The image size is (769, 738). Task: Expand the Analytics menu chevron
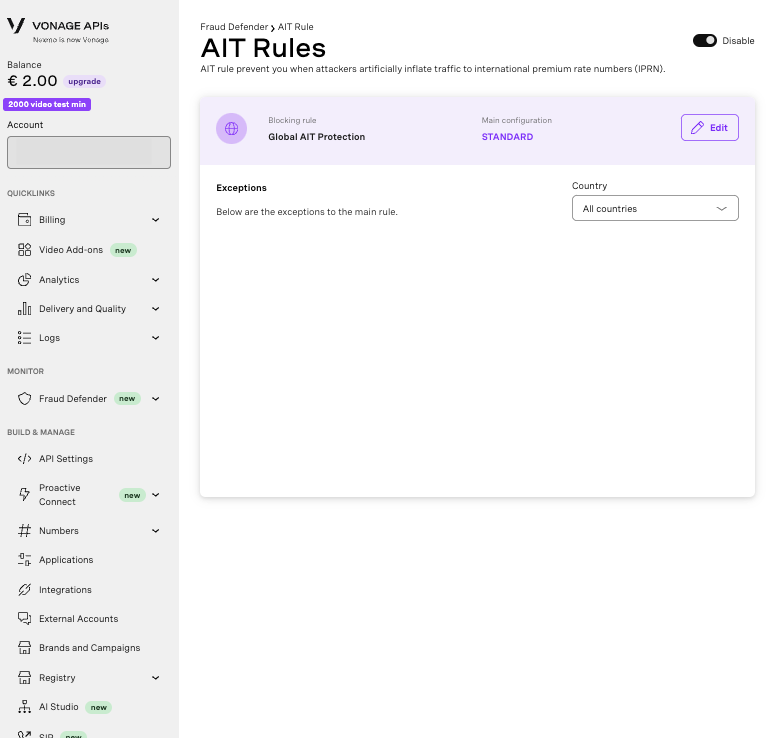(155, 280)
